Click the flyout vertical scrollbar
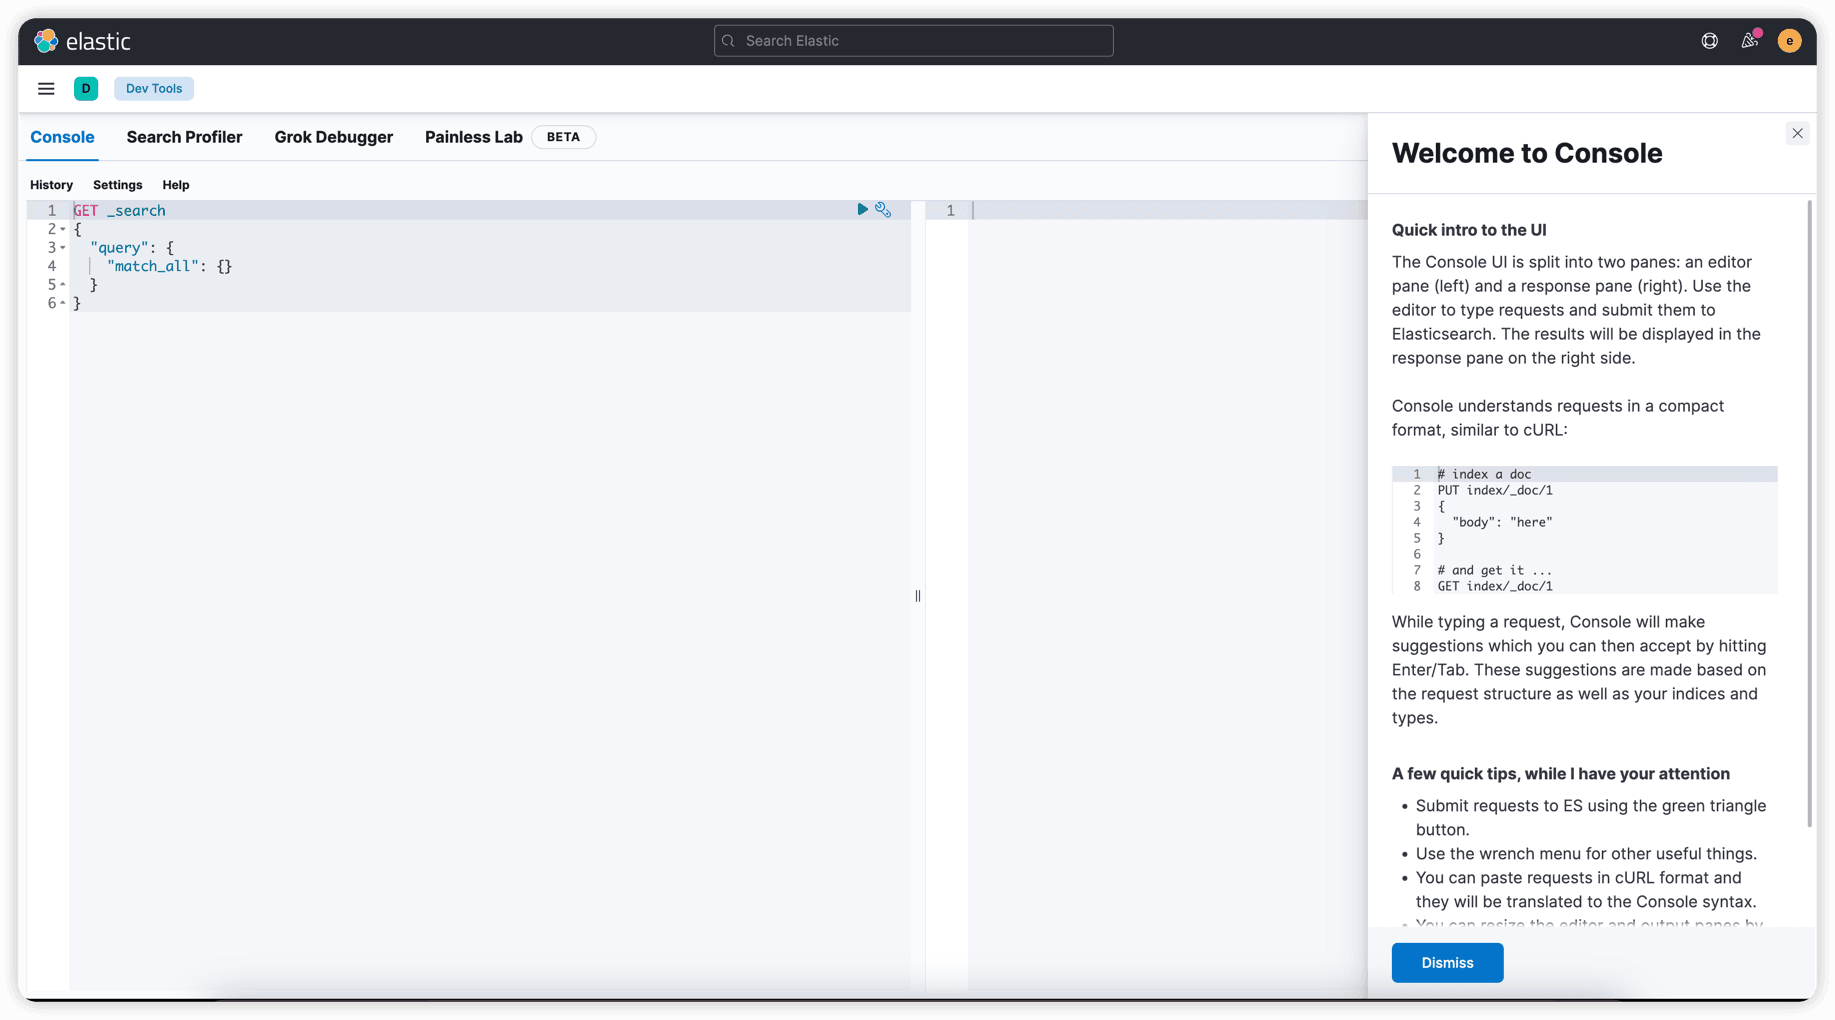This screenshot has width=1835, height=1020. coord(1810,514)
